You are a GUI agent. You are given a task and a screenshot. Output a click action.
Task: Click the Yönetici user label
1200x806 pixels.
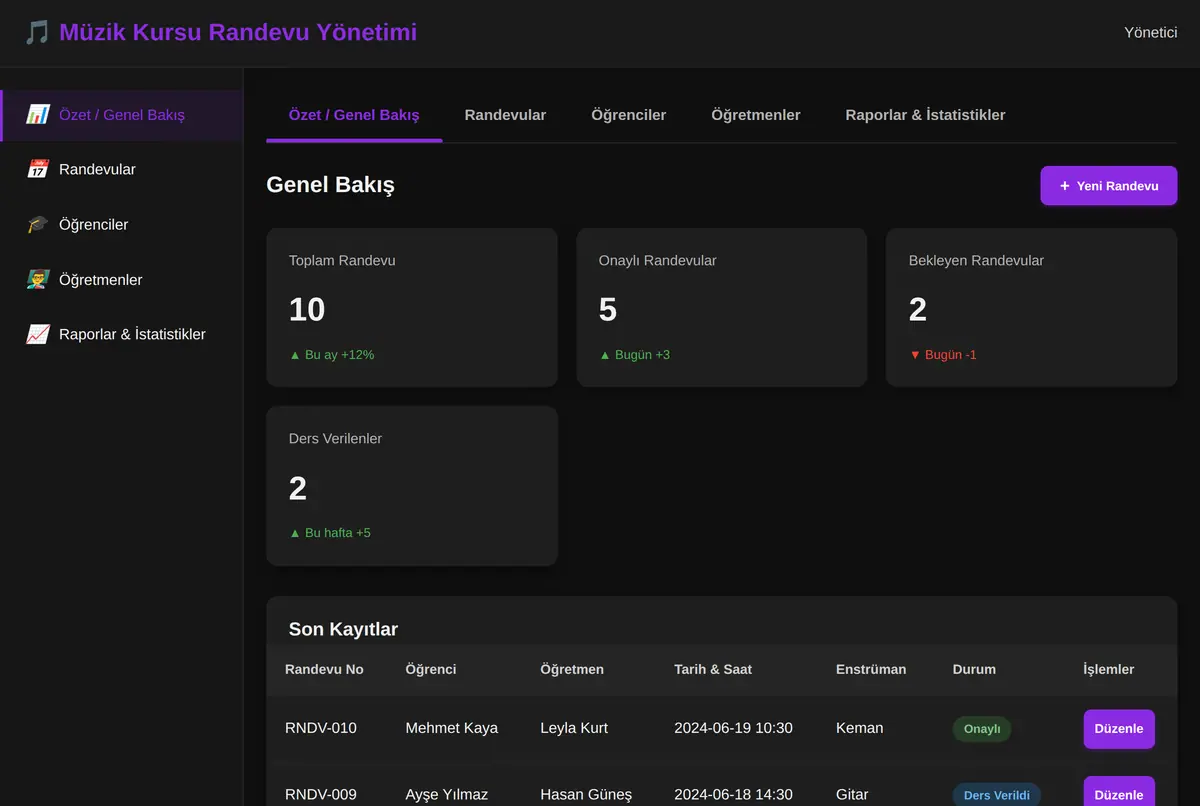coord(1151,32)
